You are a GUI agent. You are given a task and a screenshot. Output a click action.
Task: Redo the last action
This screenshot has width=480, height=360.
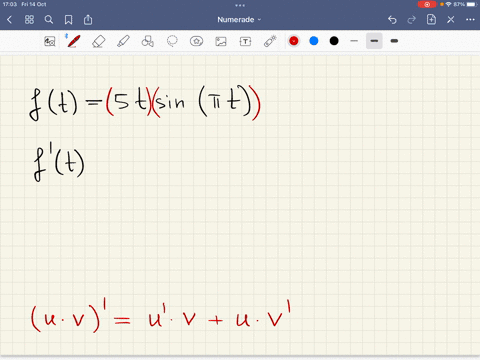pyautogui.click(x=412, y=20)
